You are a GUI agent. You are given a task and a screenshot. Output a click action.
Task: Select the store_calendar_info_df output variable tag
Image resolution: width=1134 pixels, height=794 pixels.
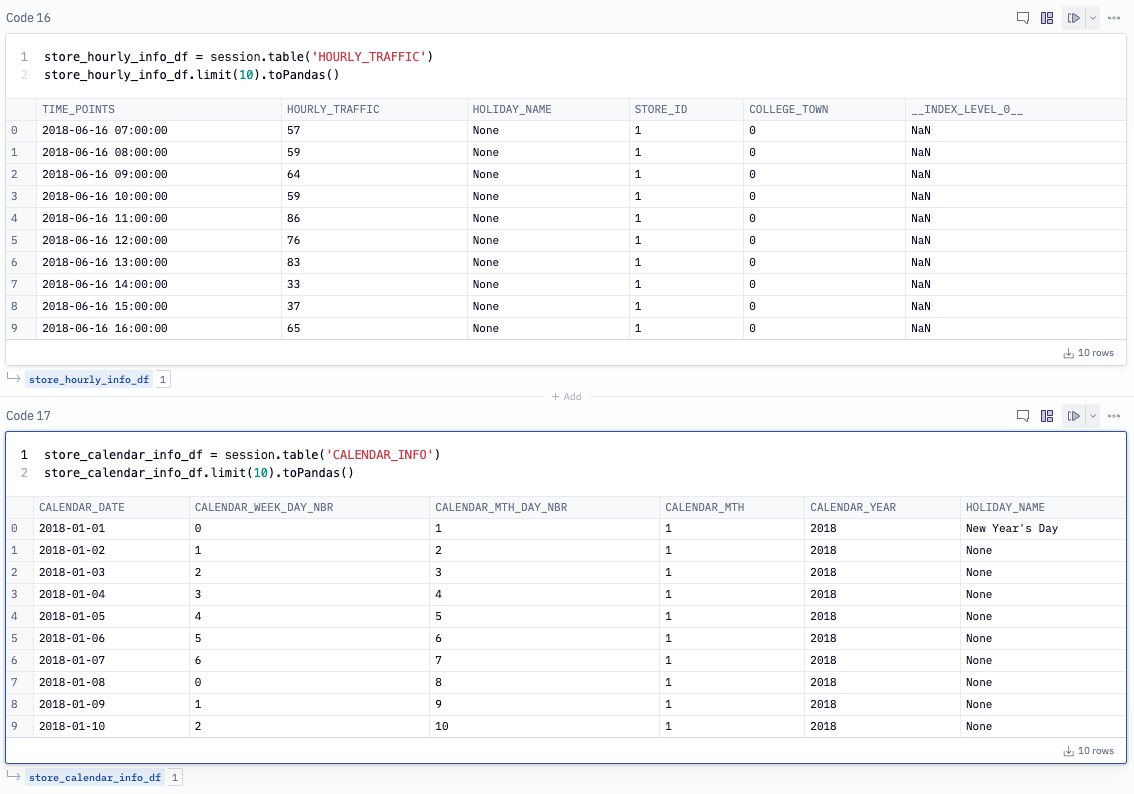[95, 778]
